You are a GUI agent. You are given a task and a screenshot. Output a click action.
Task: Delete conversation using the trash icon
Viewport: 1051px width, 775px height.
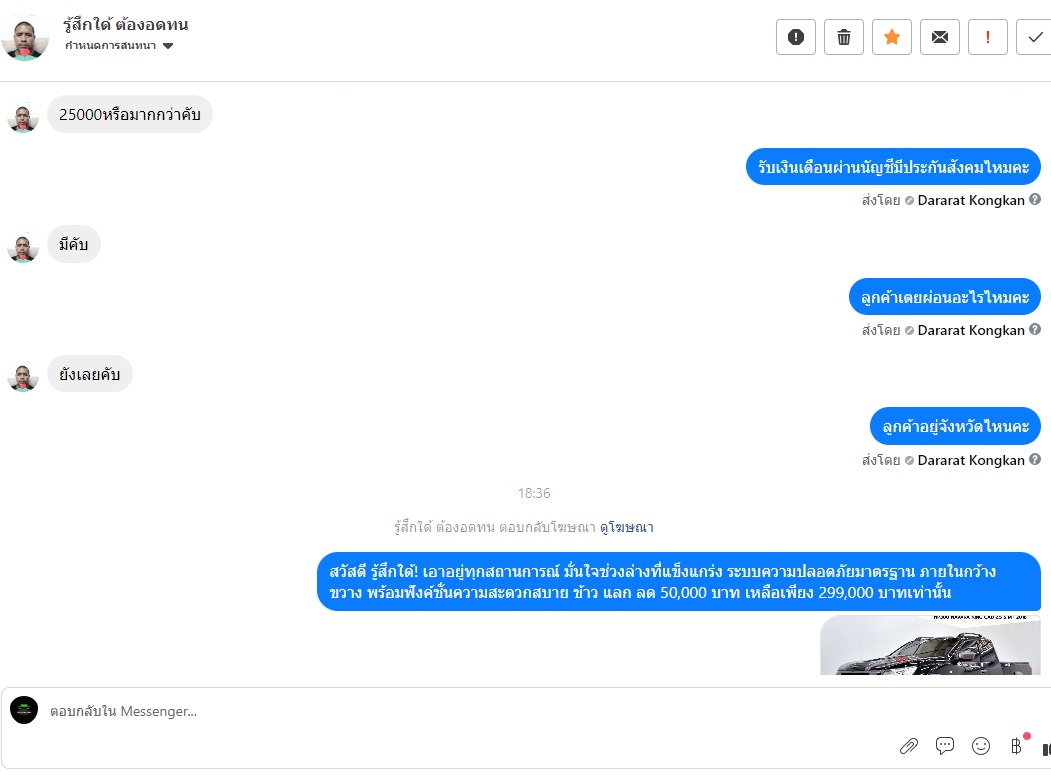click(844, 37)
